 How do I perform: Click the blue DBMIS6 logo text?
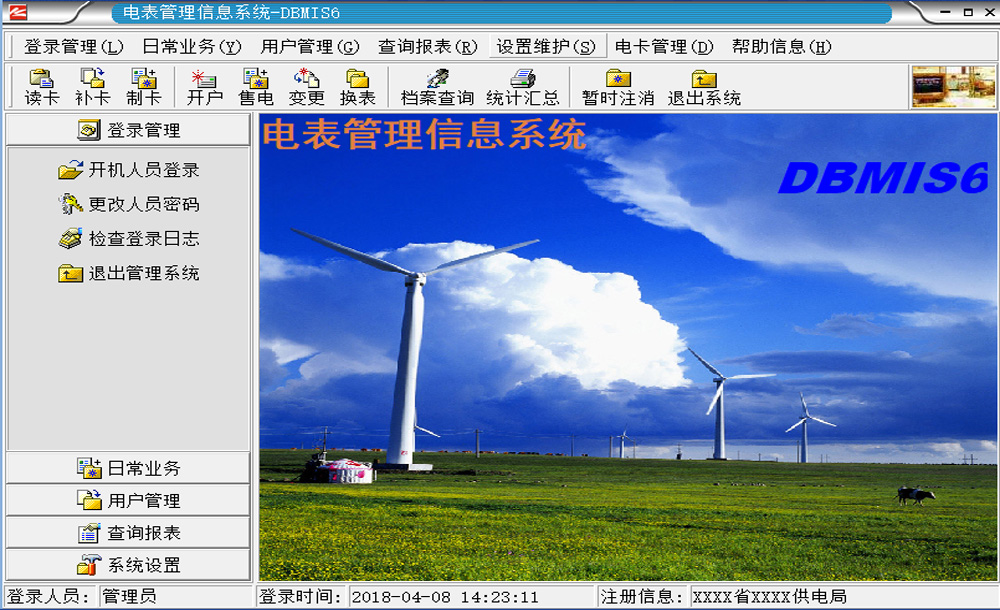click(883, 178)
